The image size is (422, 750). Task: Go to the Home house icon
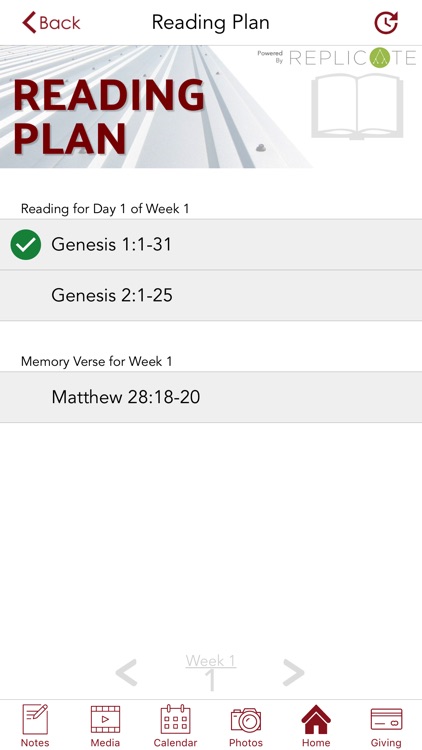316,719
